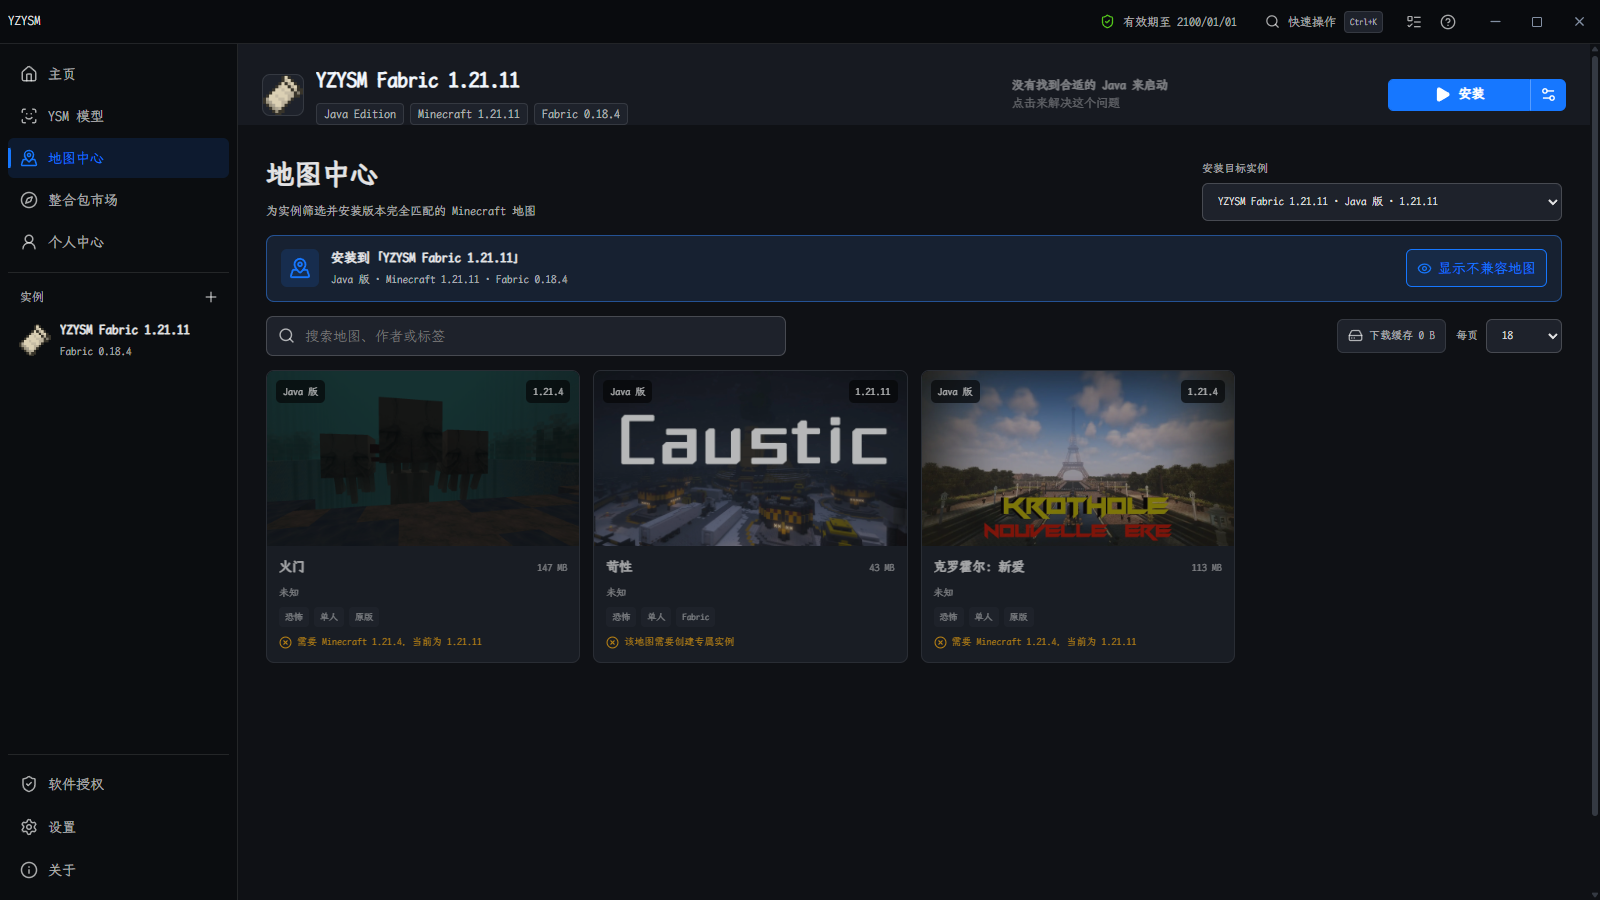1600x900 pixels.
Task: Select 地图中心 in sidebar
Action: click(118, 158)
